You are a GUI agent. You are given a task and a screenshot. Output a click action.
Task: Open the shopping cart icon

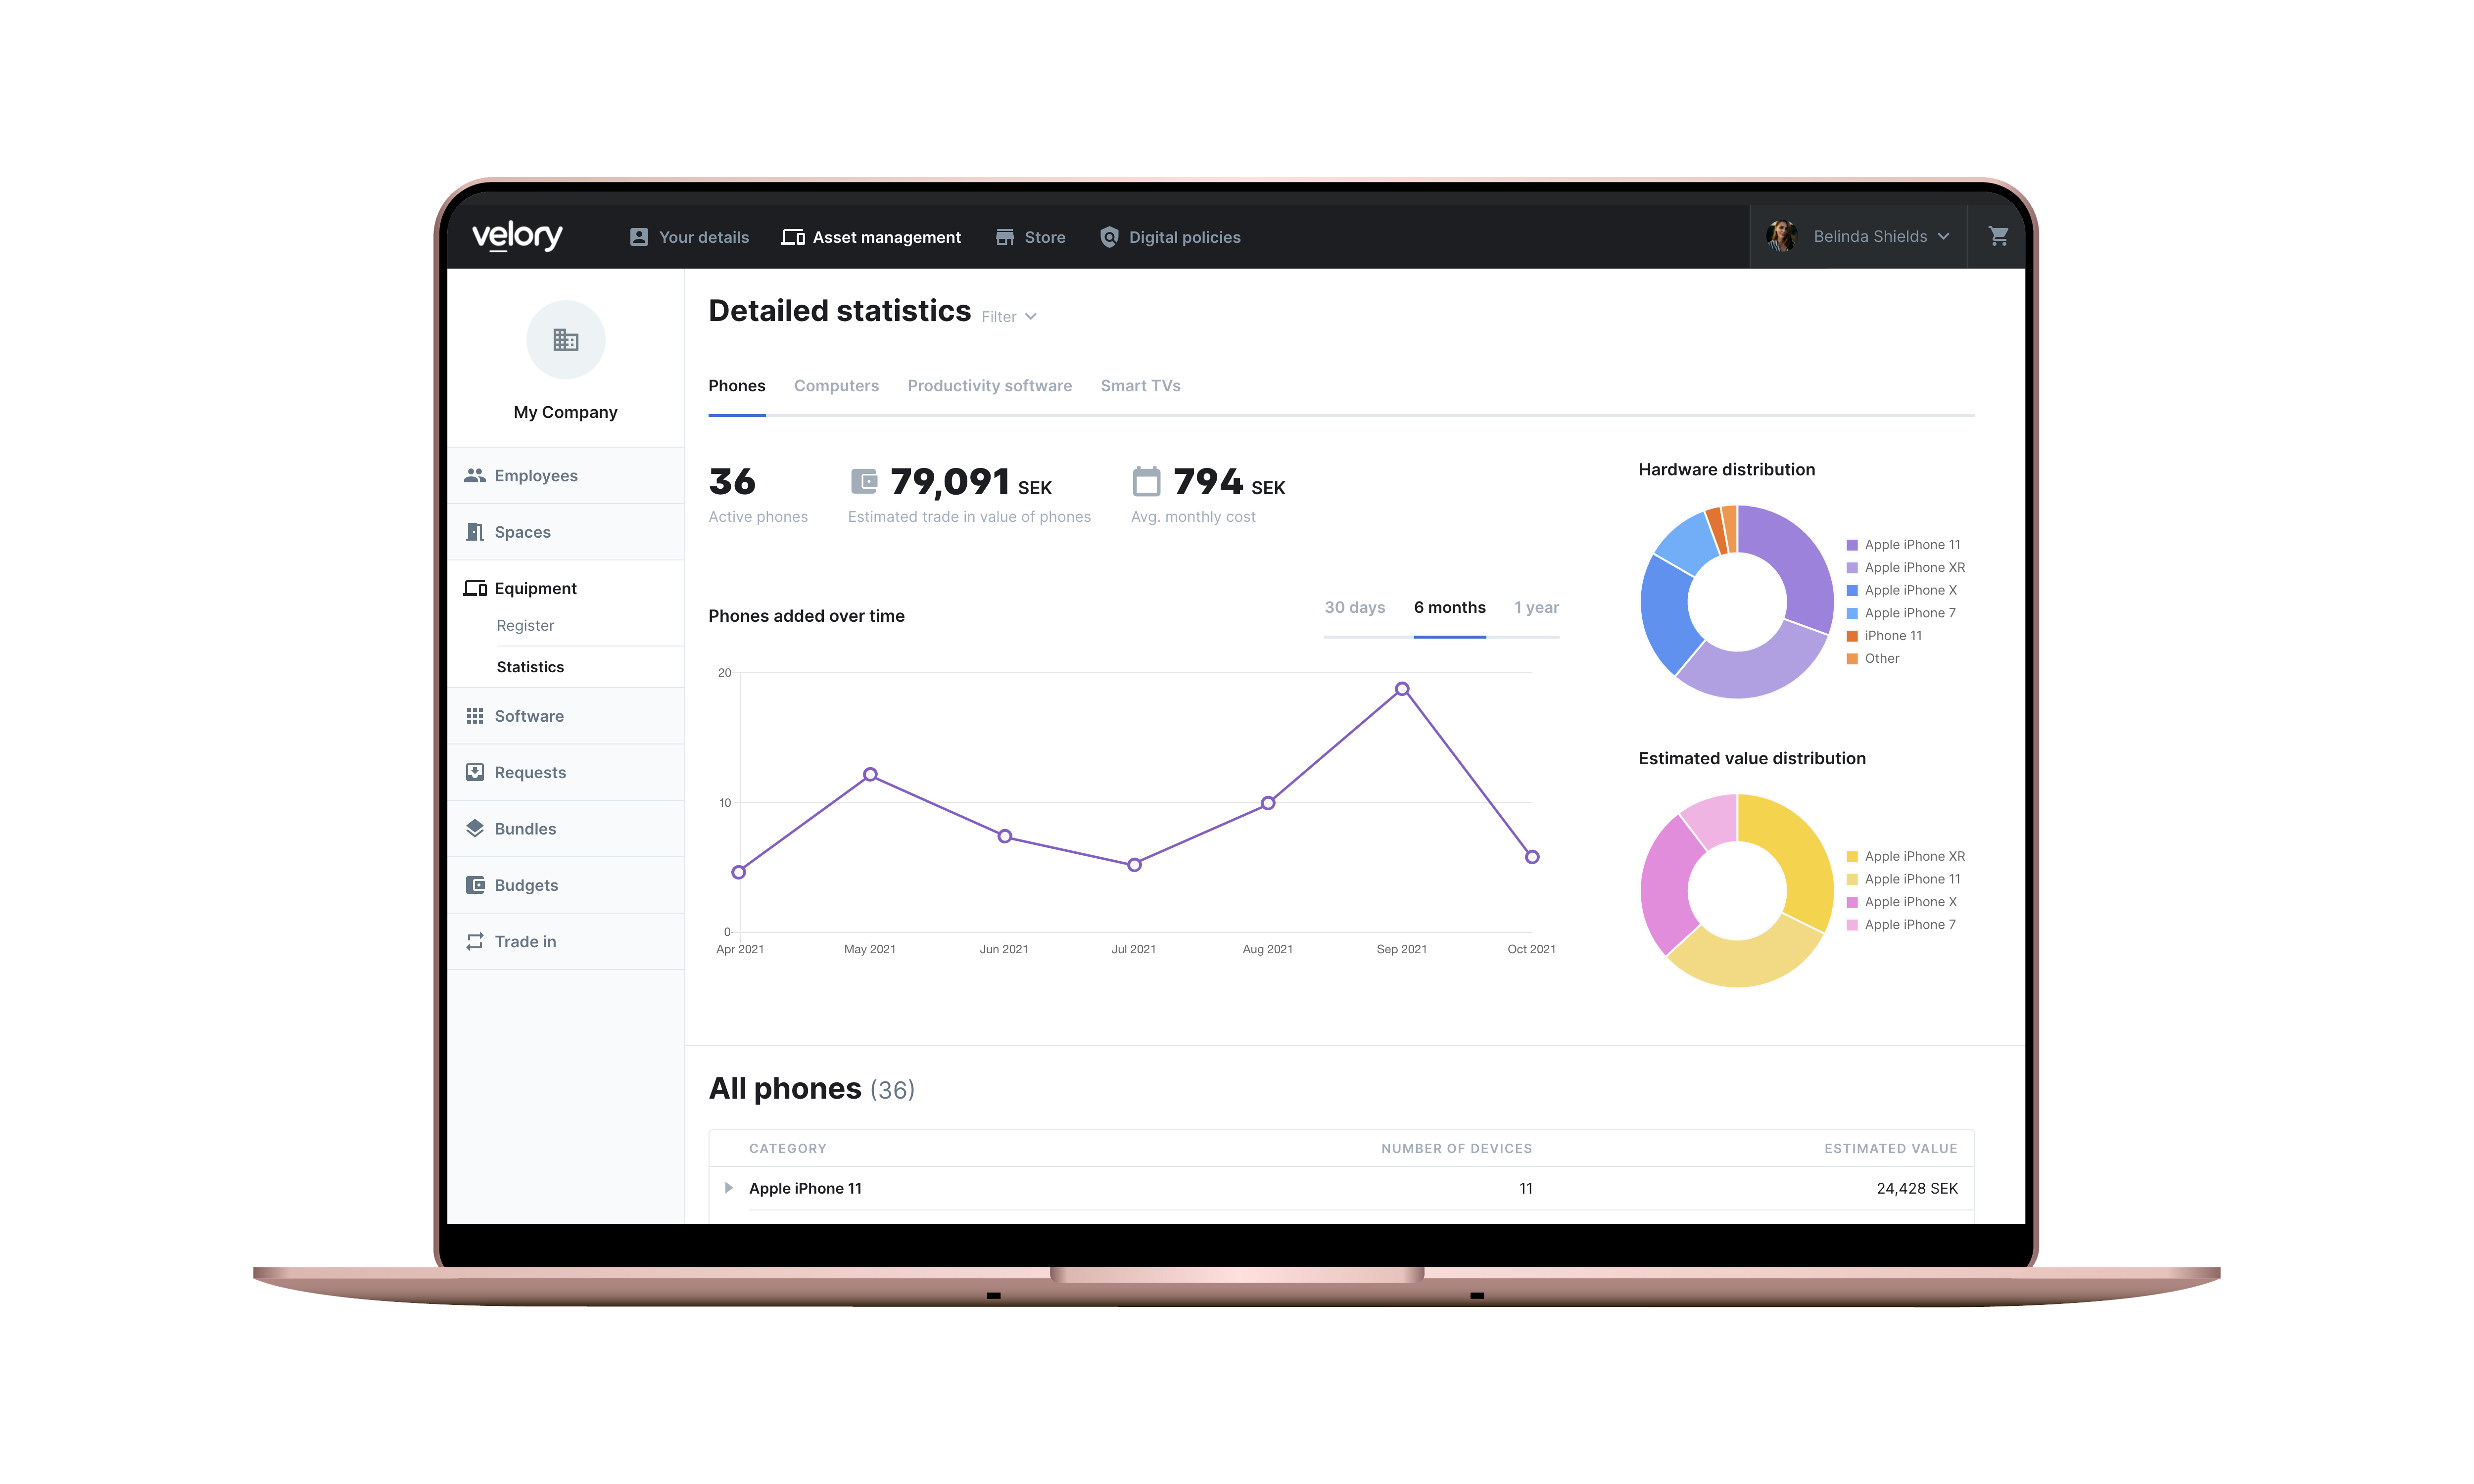[x=1998, y=236]
